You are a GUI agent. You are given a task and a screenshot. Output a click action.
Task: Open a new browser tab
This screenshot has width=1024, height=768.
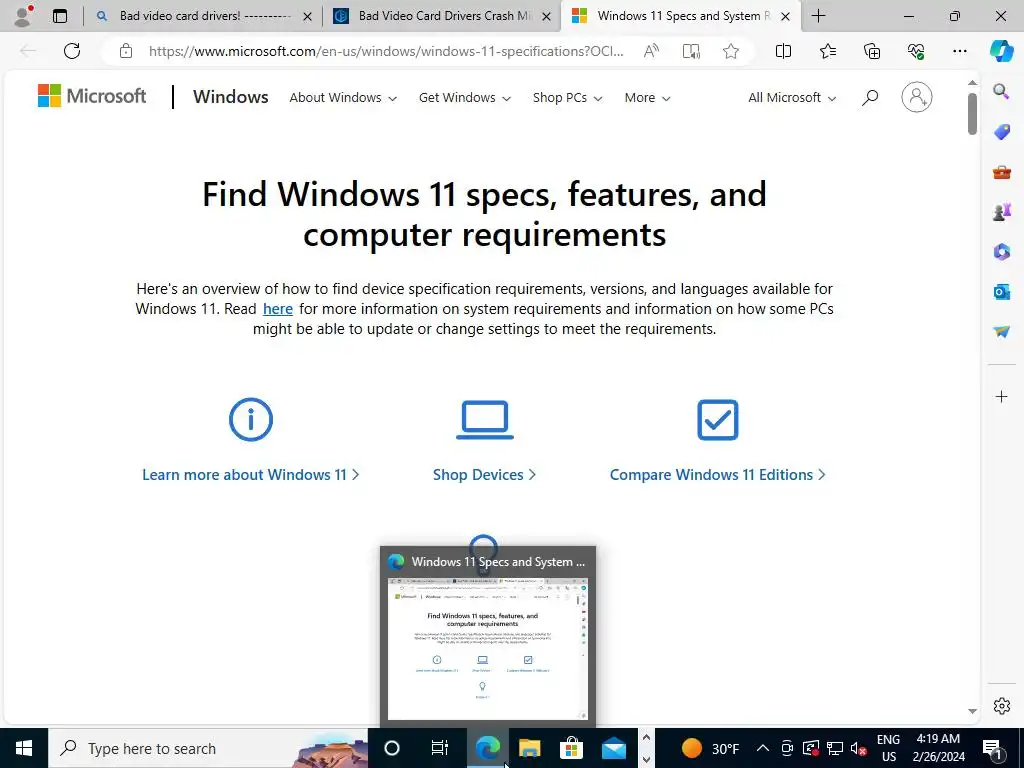tap(818, 16)
